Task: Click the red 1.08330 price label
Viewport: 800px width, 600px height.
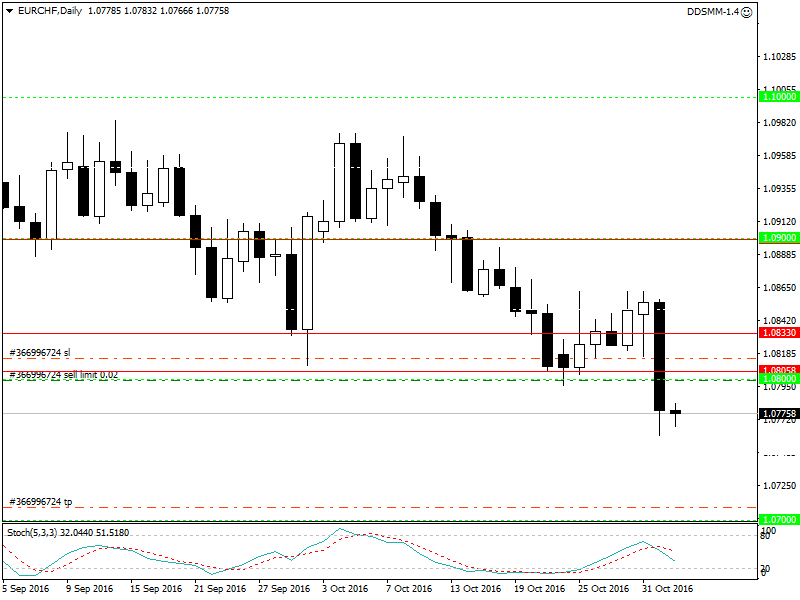Action: click(x=779, y=333)
